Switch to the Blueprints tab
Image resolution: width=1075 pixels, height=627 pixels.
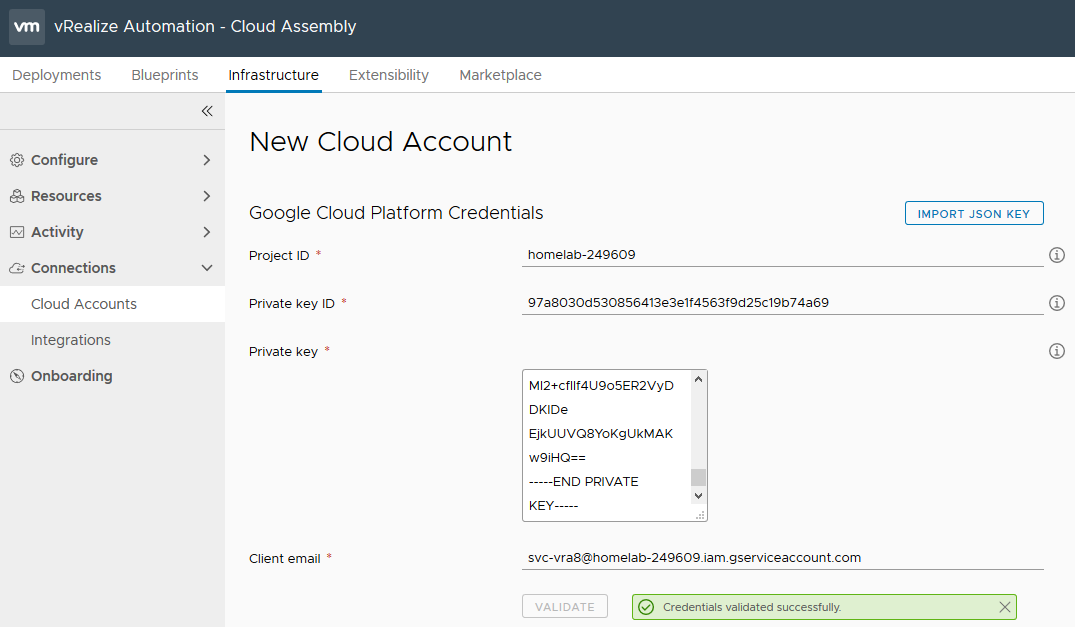click(165, 75)
